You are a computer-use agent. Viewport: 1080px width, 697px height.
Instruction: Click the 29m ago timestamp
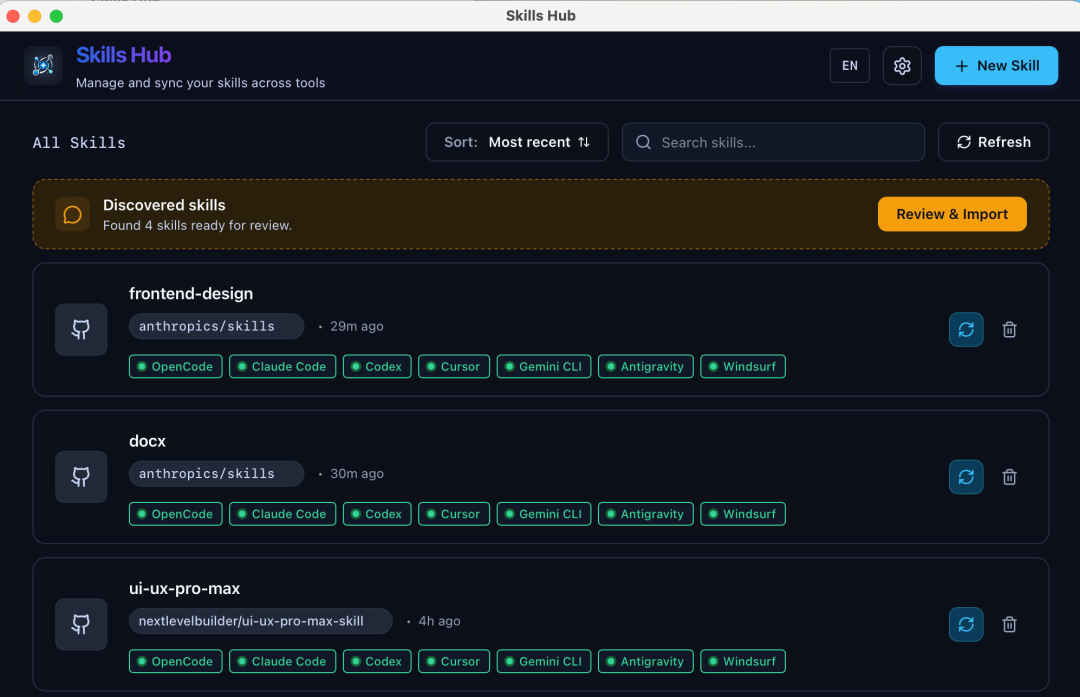pos(357,326)
